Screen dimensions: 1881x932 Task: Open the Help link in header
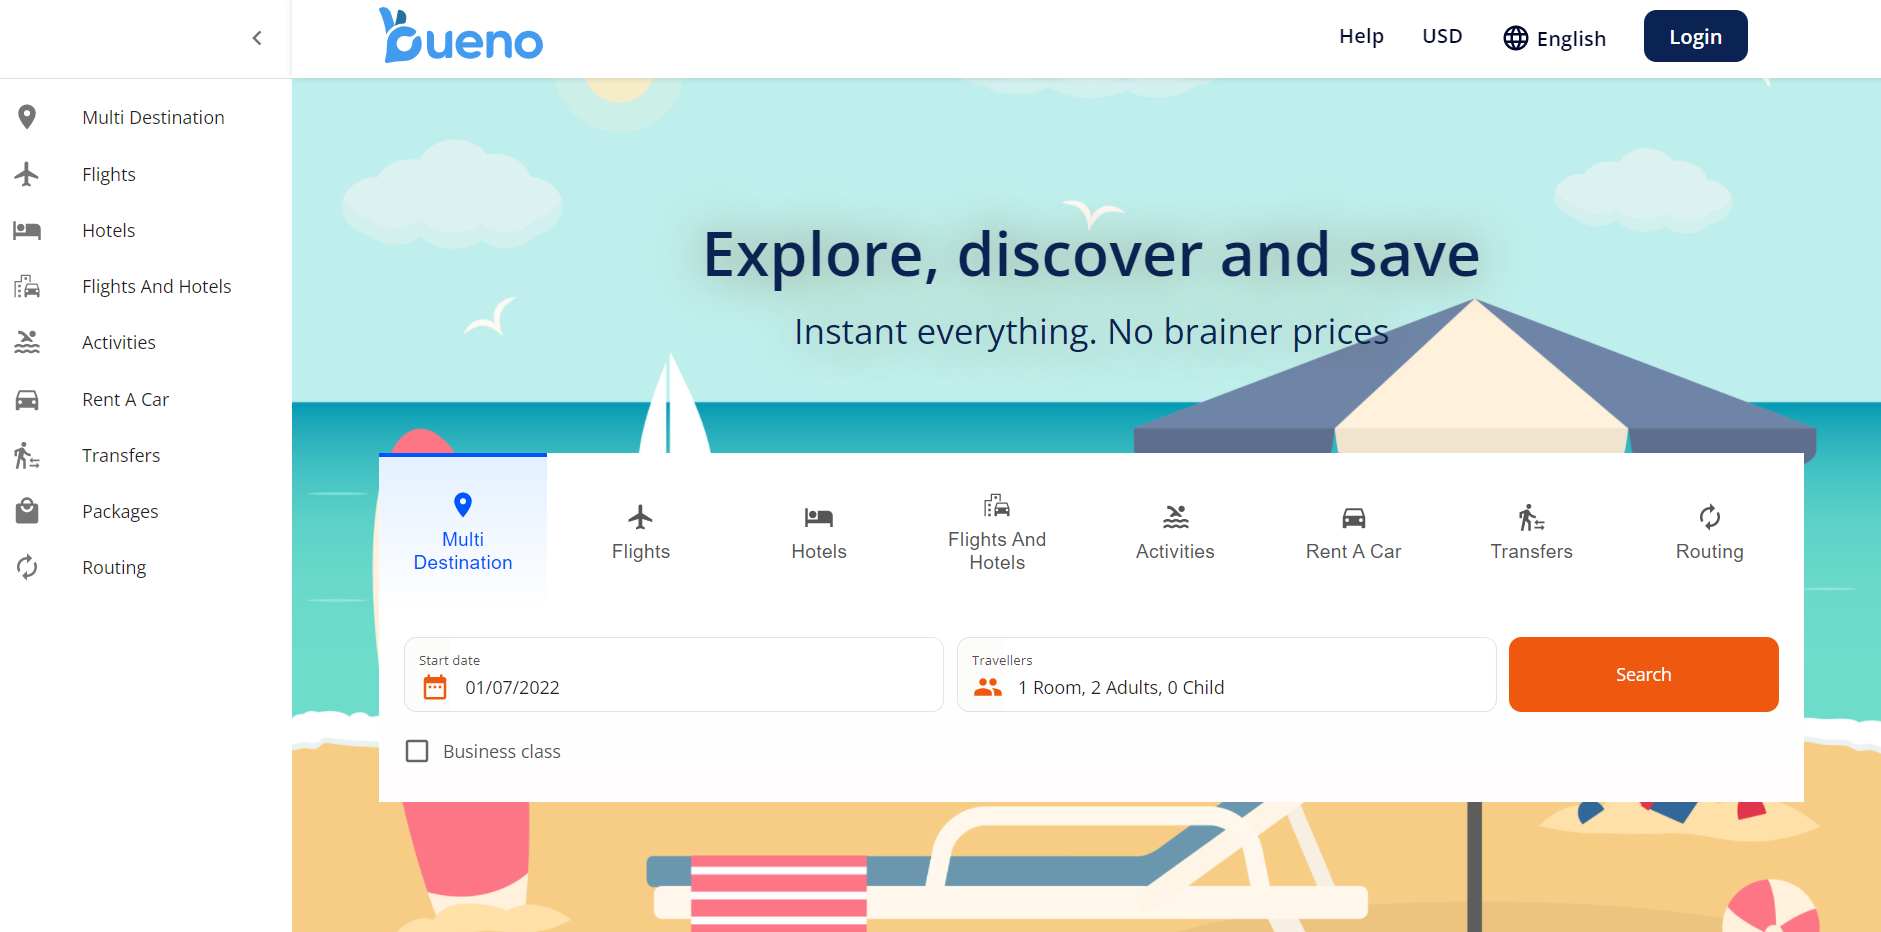click(x=1361, y=37)
